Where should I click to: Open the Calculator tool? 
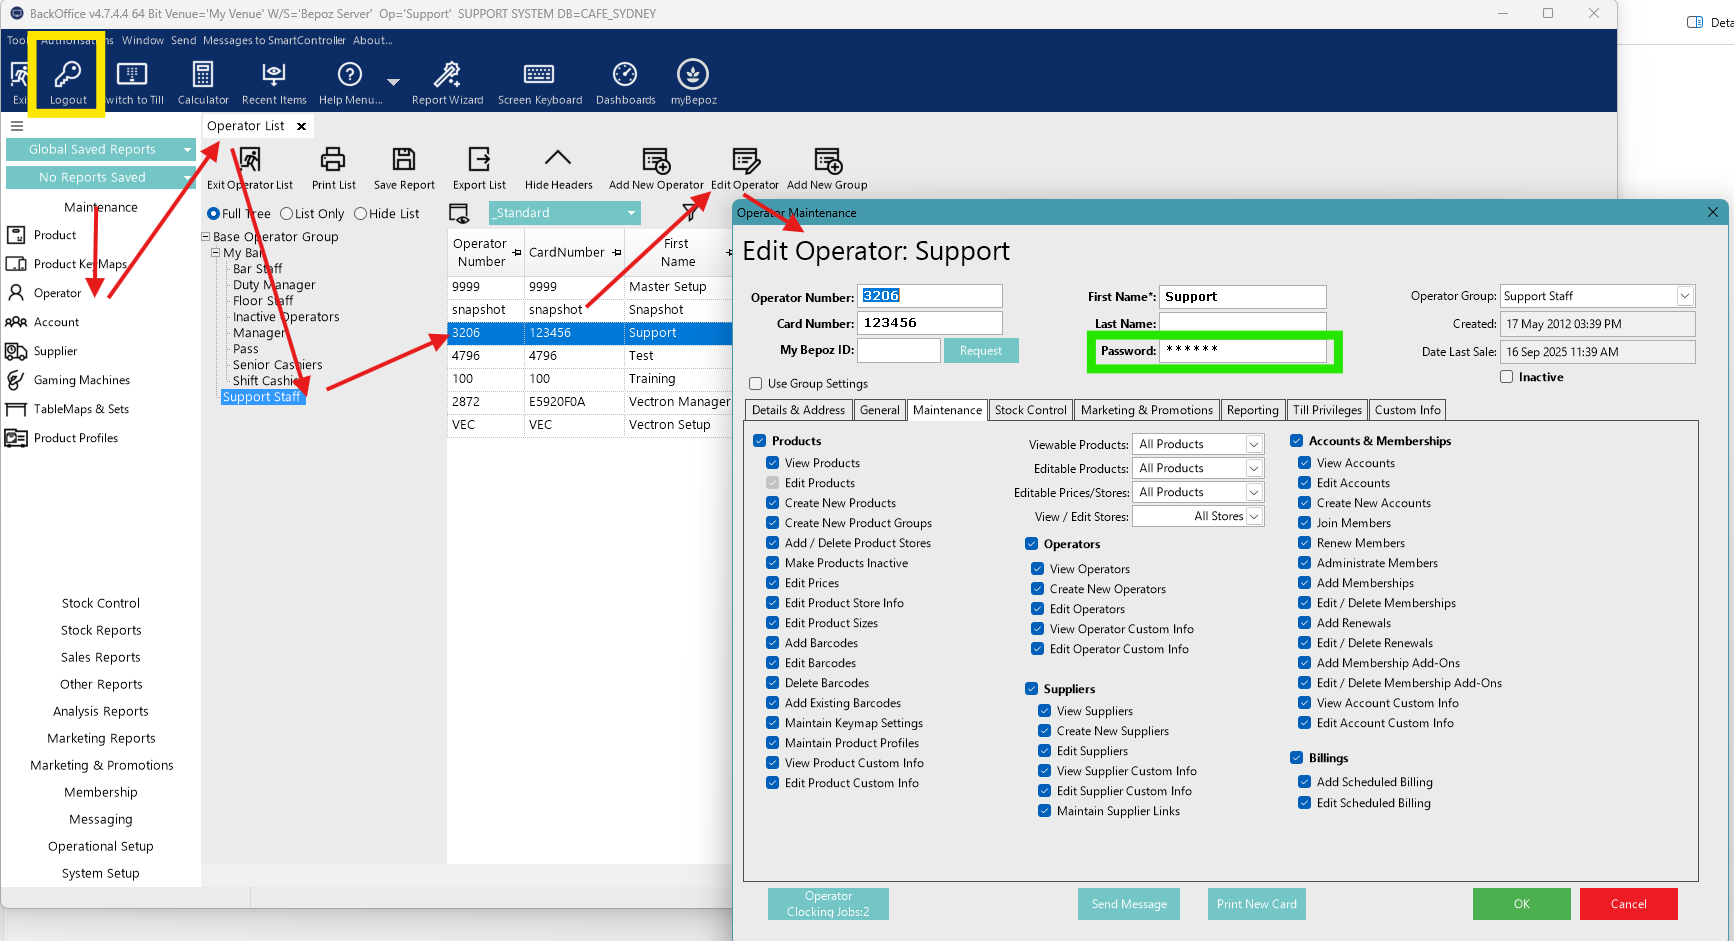[203, 75]
